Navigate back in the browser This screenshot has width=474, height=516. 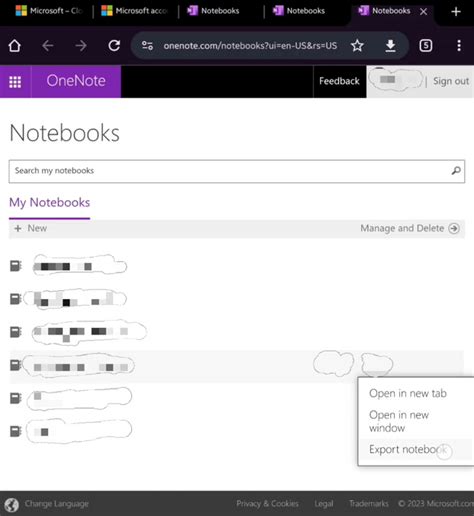coord(48,46)
